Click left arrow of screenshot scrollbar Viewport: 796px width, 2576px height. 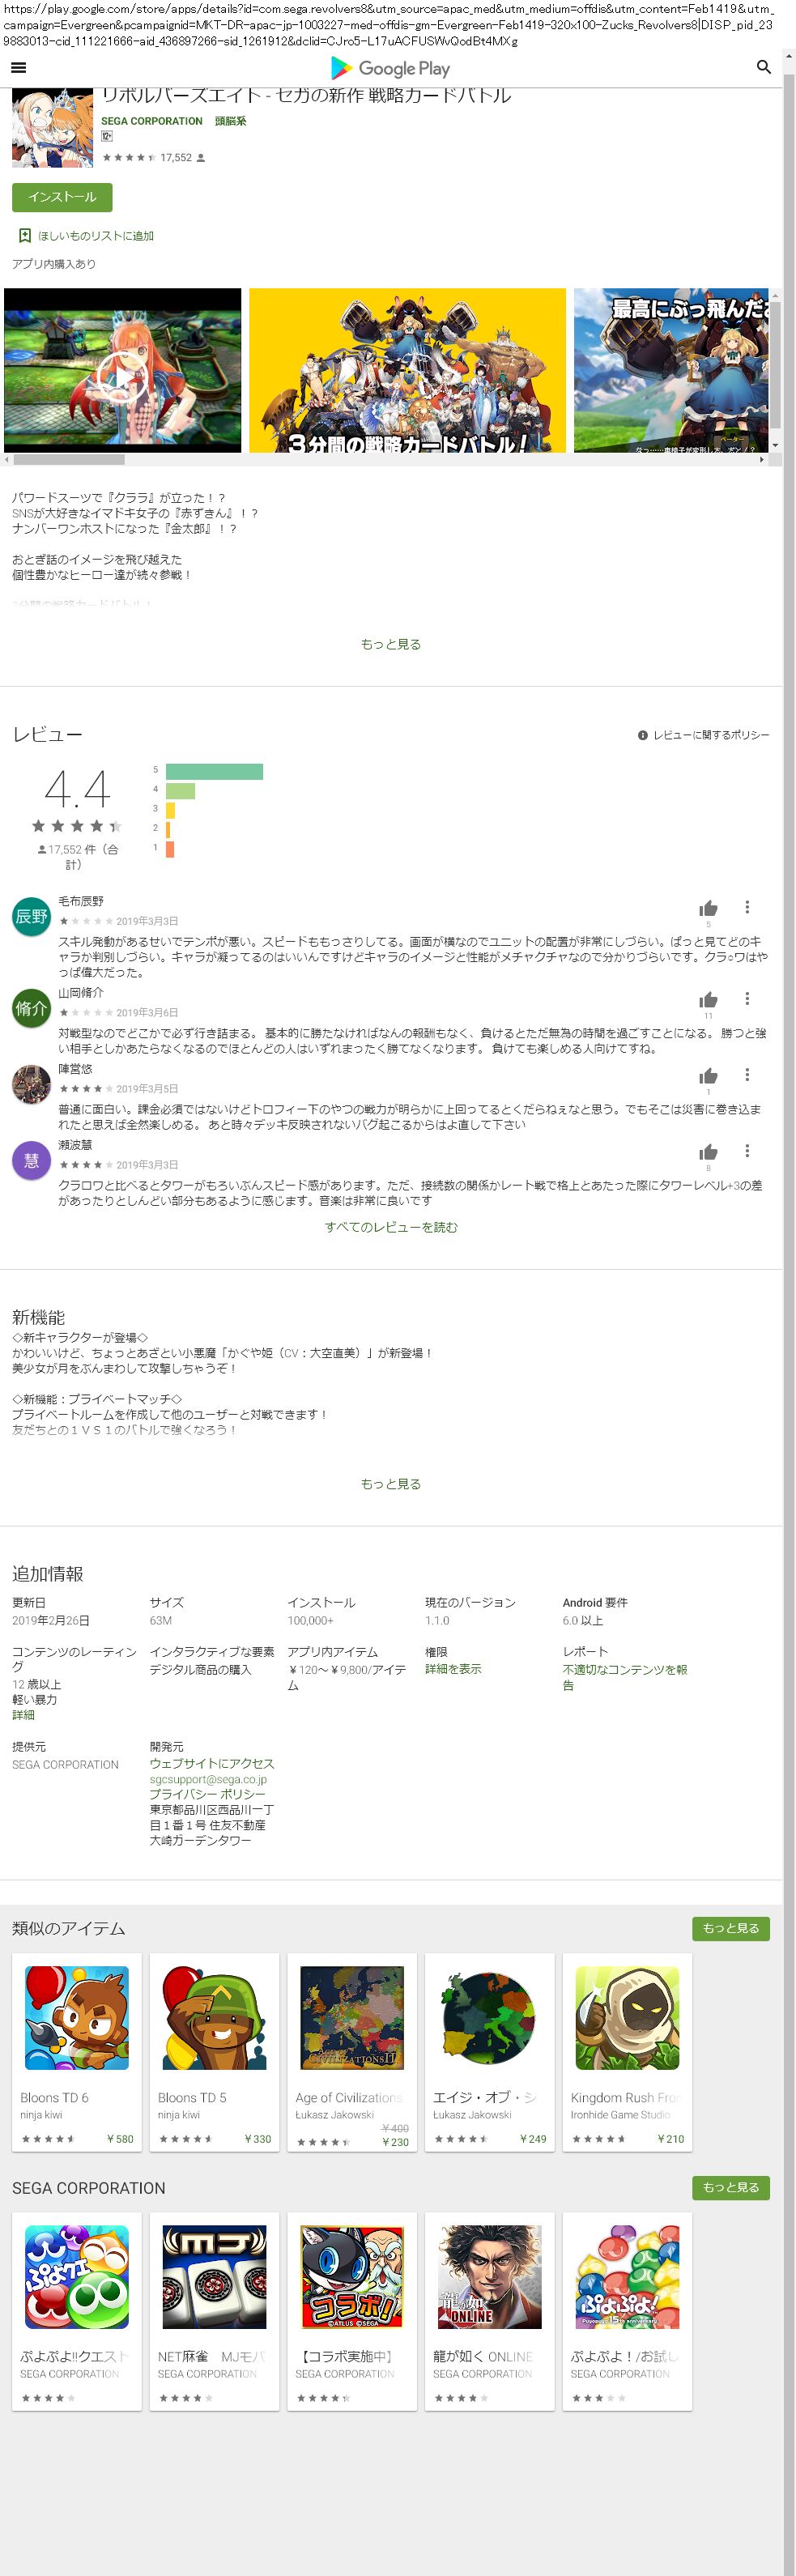(8, 460)
